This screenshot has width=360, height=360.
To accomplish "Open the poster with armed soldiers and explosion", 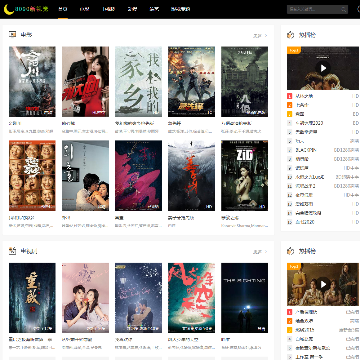I will coord(191,82).
